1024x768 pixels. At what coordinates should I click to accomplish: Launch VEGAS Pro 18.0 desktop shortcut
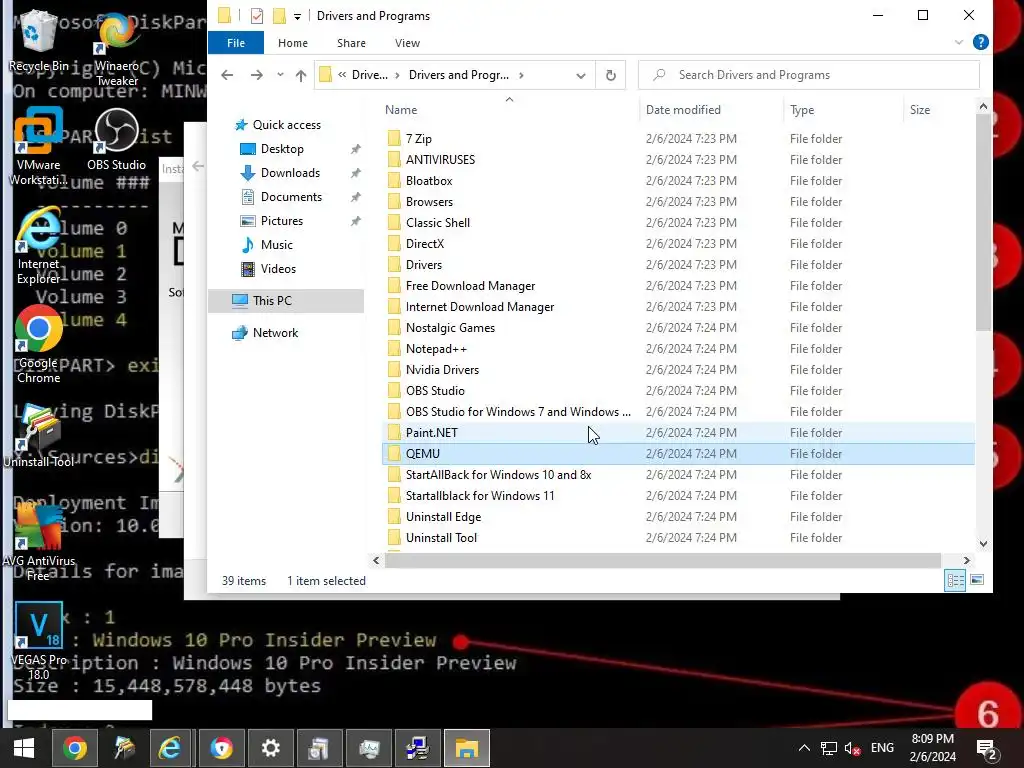point(39,641)
